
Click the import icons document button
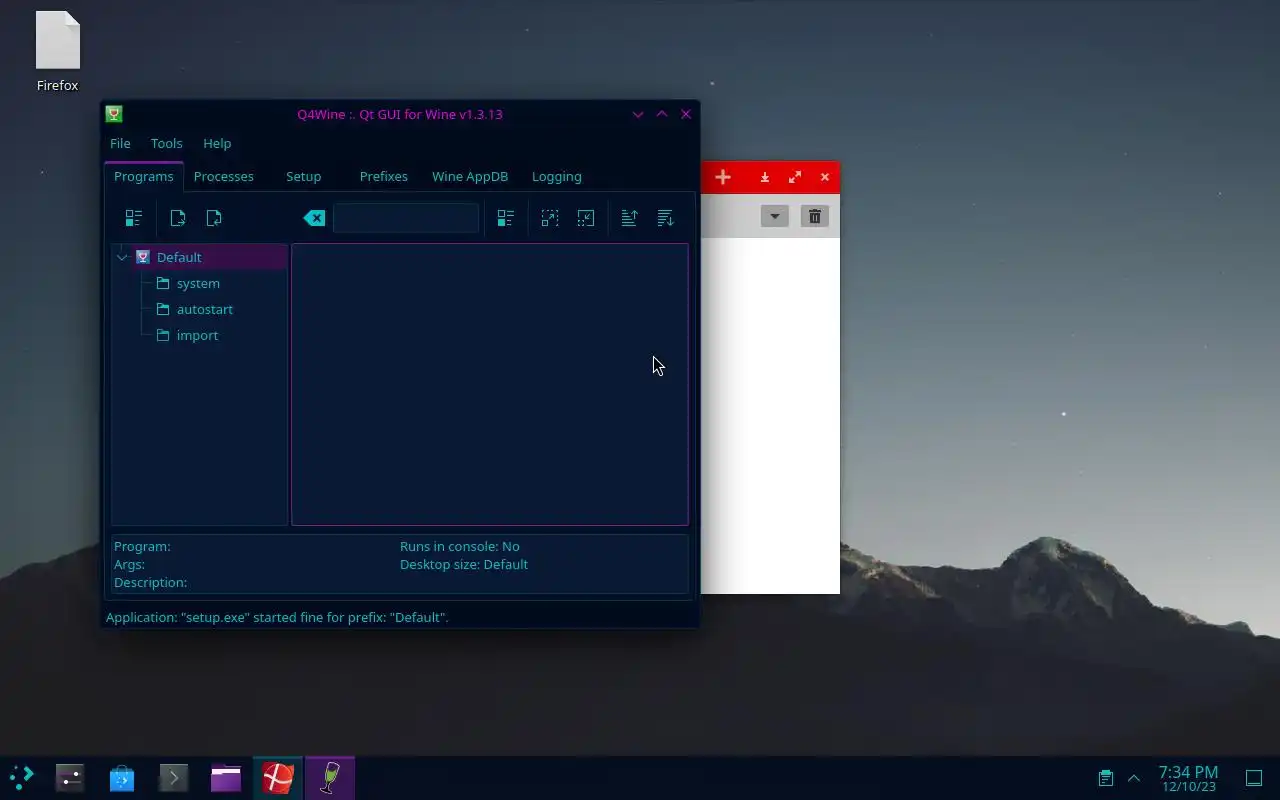coord(213,218)
